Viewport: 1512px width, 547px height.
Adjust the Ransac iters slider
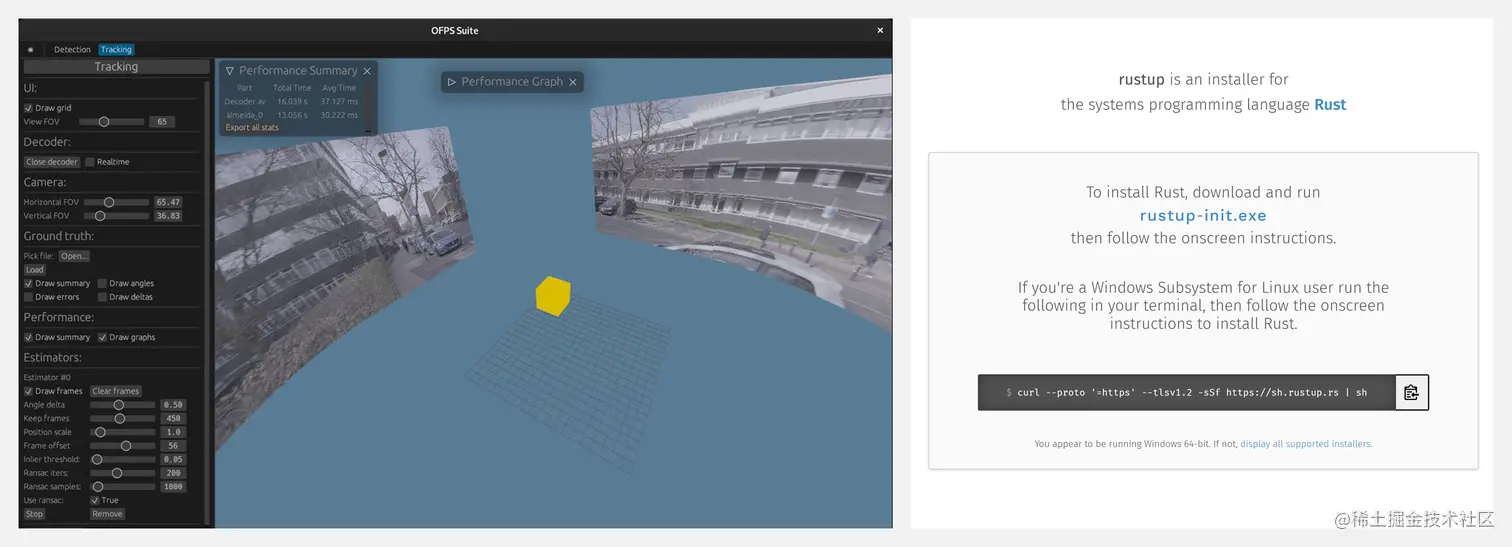click(x=123, y=473)
